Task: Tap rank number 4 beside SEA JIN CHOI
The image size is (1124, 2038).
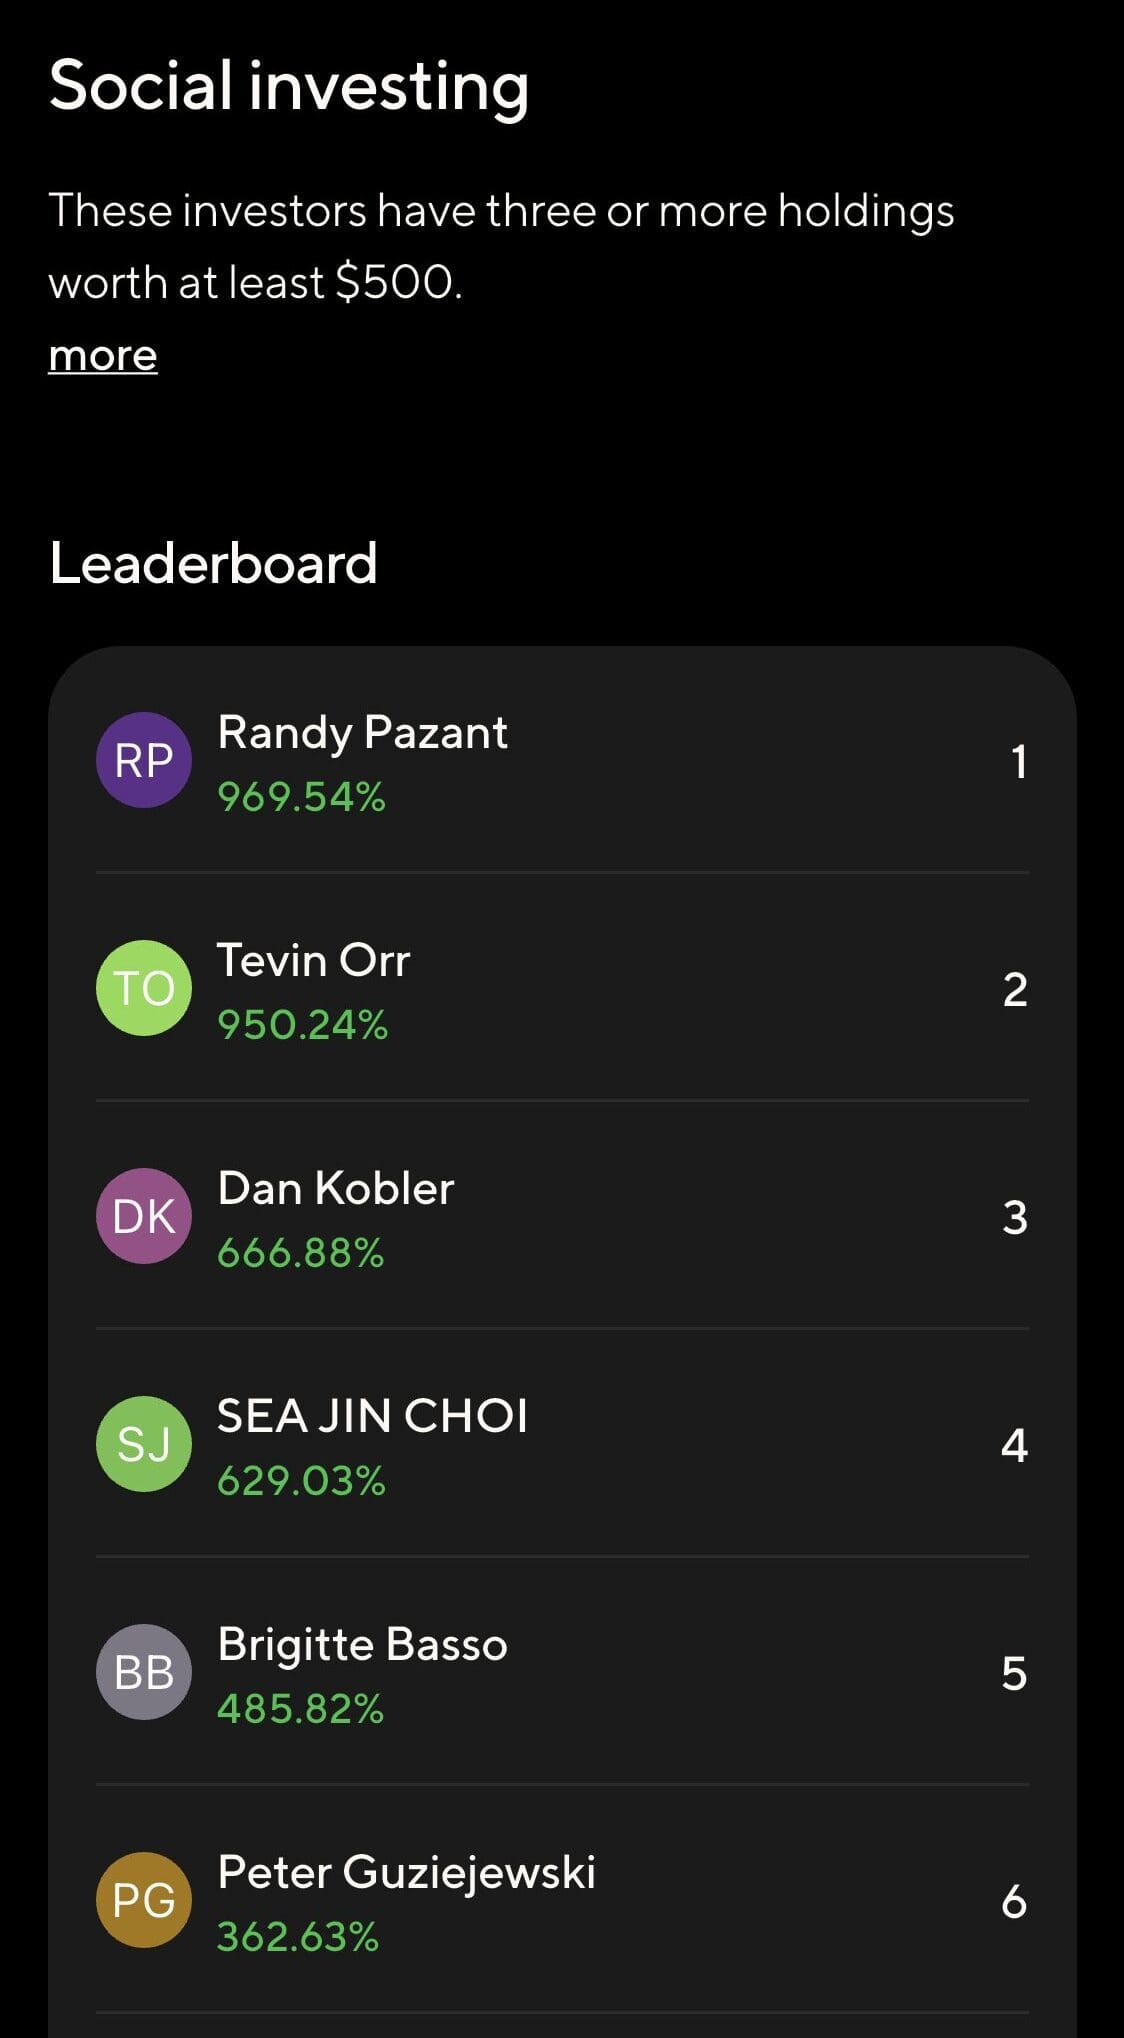Action: tap(1014, 1446)
